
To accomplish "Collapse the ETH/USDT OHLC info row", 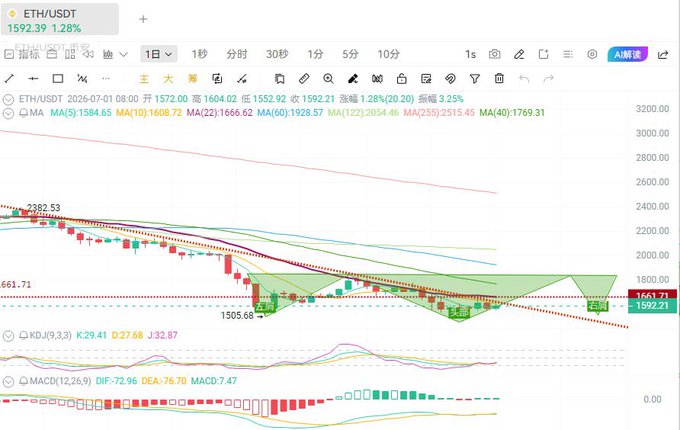I will click(x=8, y=99).
